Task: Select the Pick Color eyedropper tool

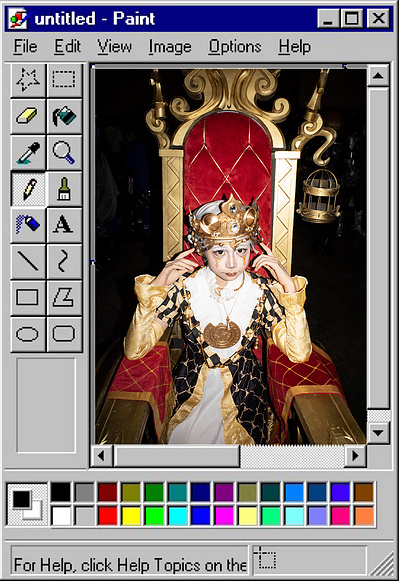Action: 28,152
